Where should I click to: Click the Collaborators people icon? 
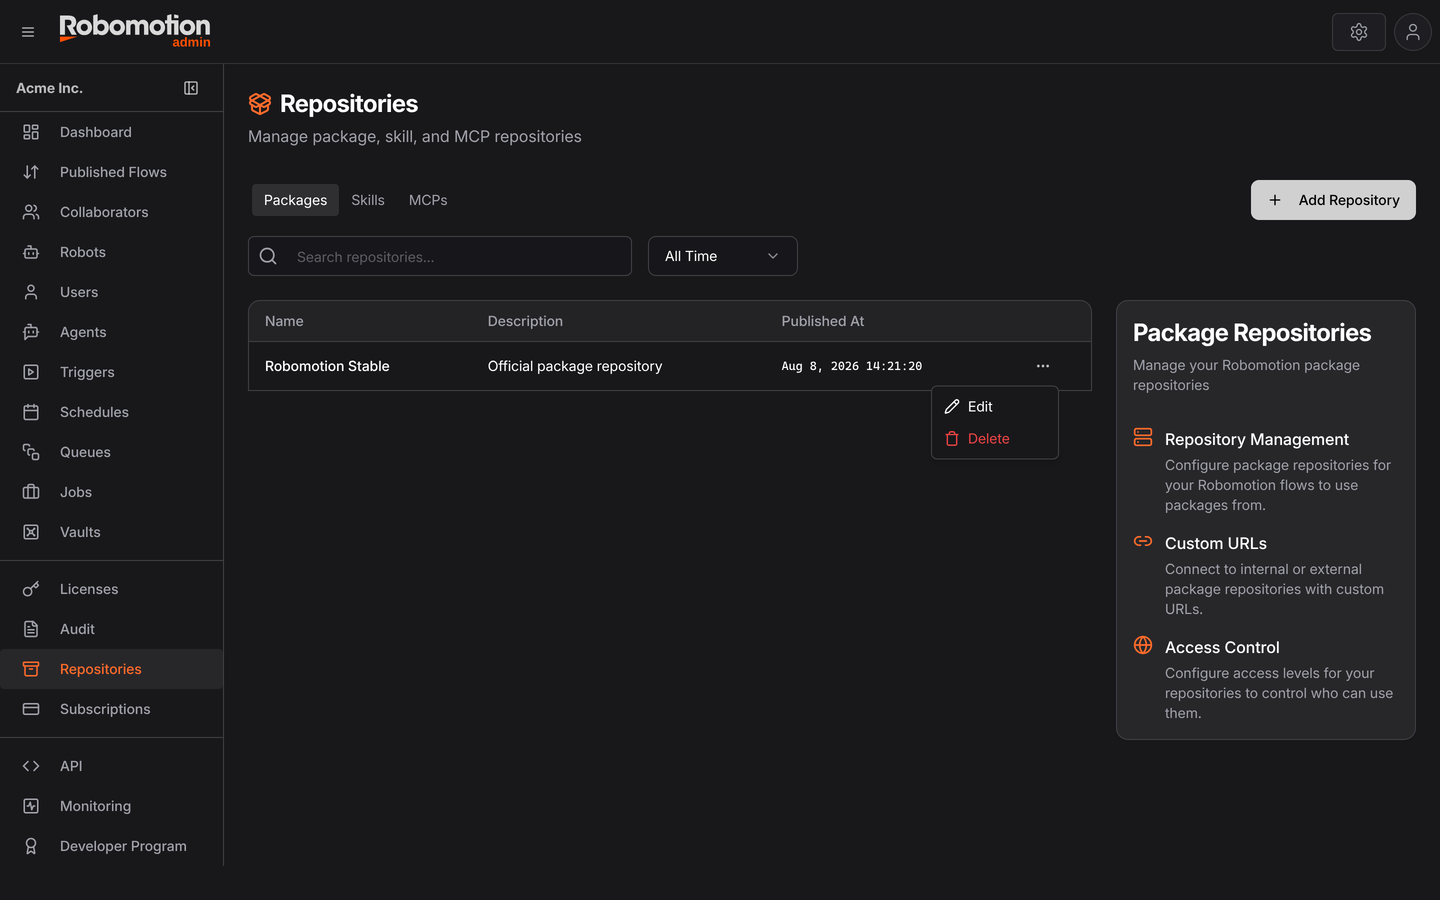point(31,212)
